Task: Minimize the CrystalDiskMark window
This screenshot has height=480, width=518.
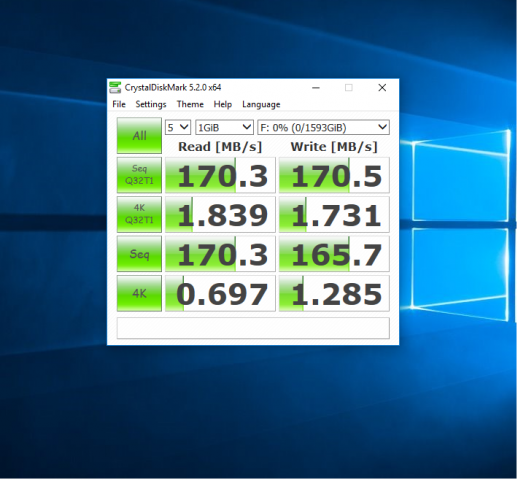Action: (x=316, y=88)
